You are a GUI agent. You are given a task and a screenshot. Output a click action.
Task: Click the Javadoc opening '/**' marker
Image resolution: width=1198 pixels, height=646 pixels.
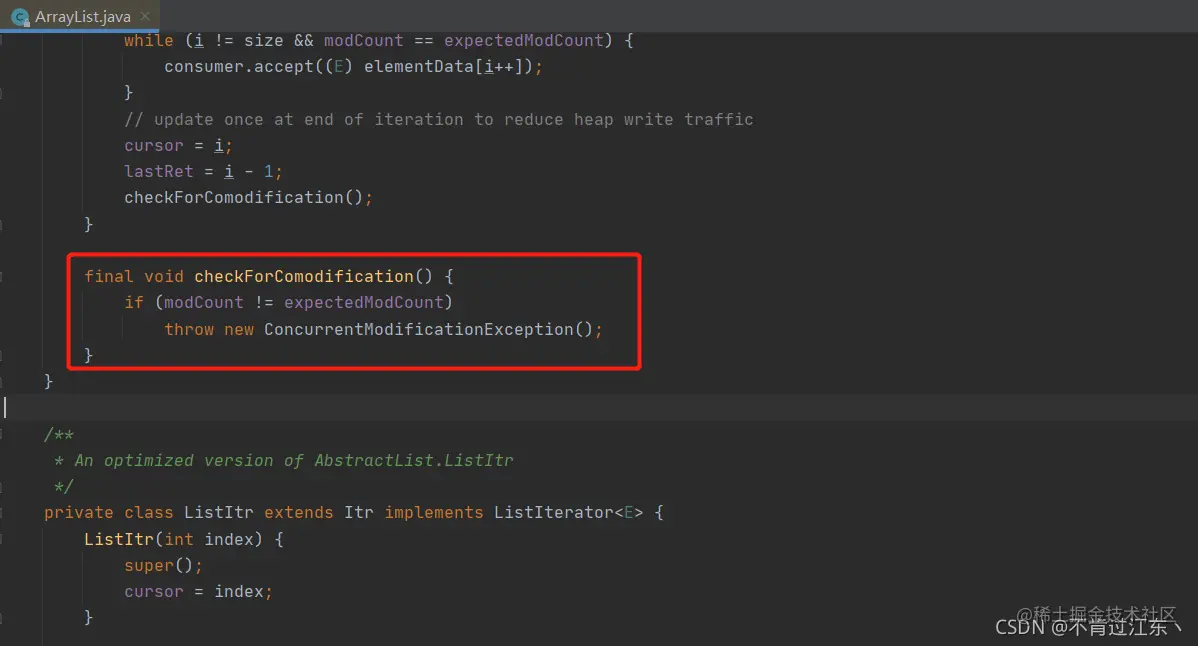(x=59, y=434)
